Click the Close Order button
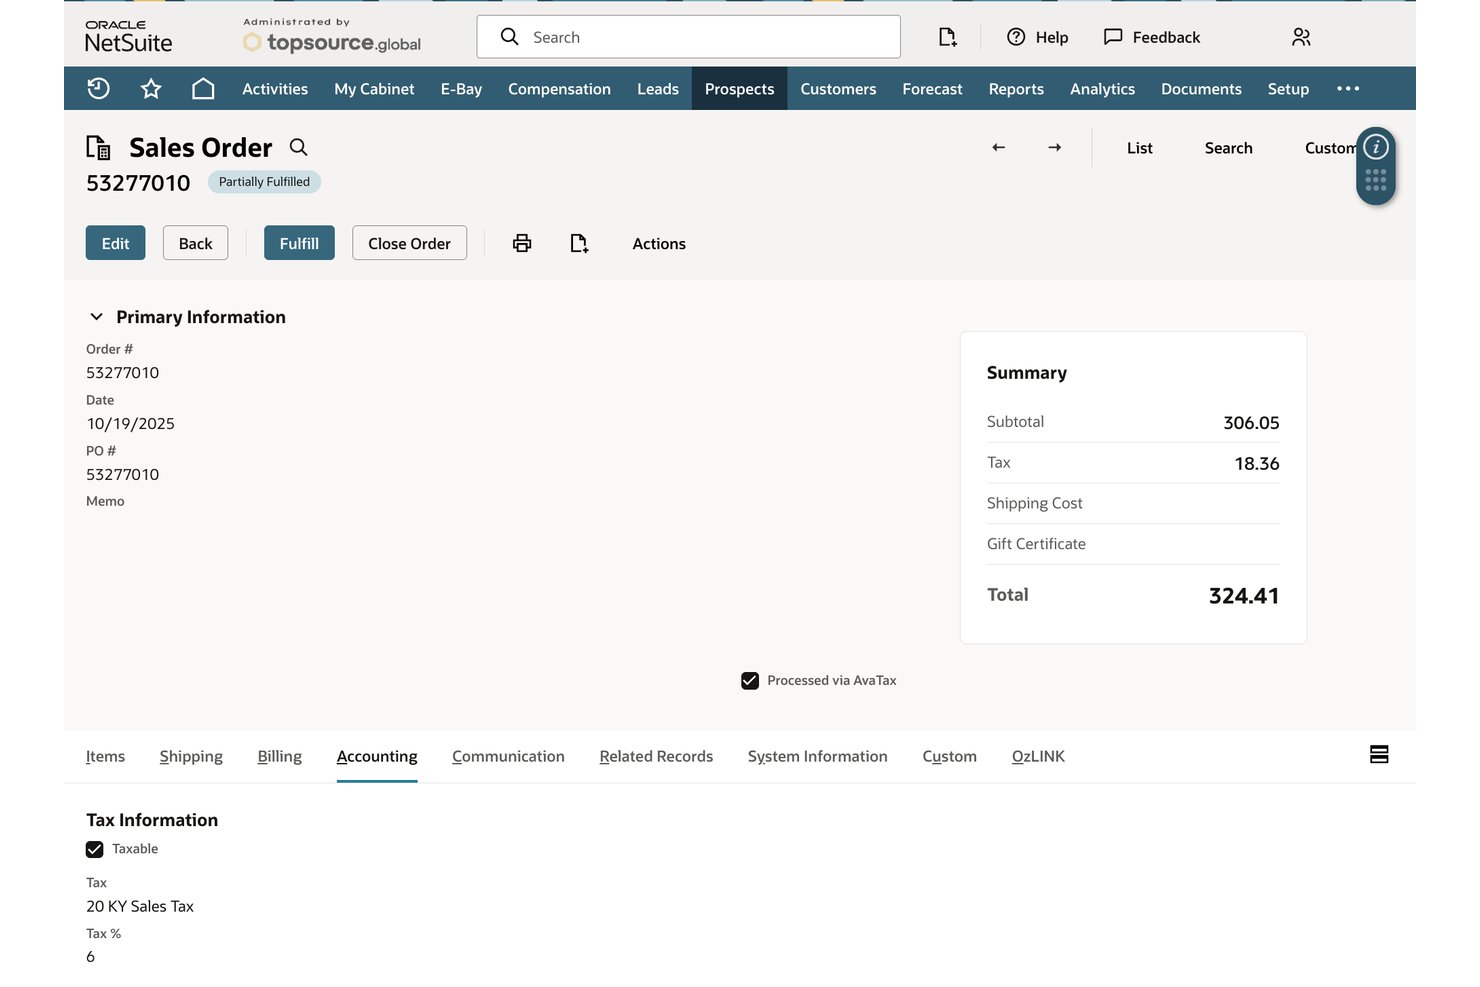 pyautogui.click(x=409, y=243)
